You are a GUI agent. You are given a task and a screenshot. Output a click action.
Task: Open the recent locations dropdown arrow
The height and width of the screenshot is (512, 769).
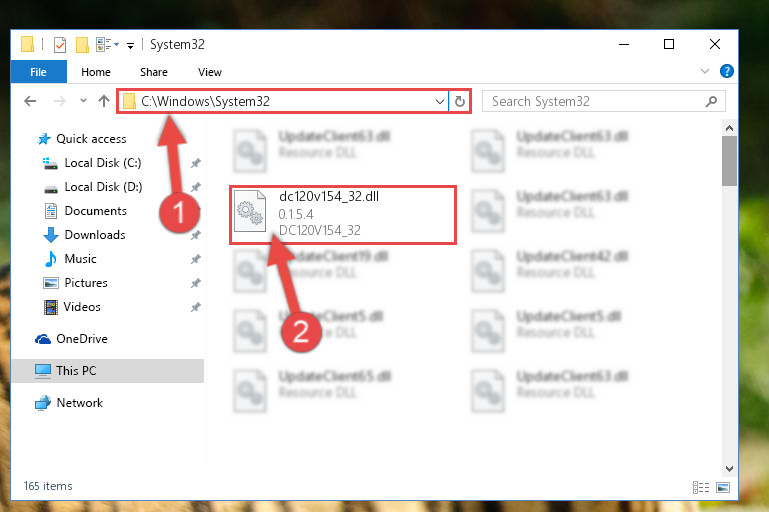(83, 101)
